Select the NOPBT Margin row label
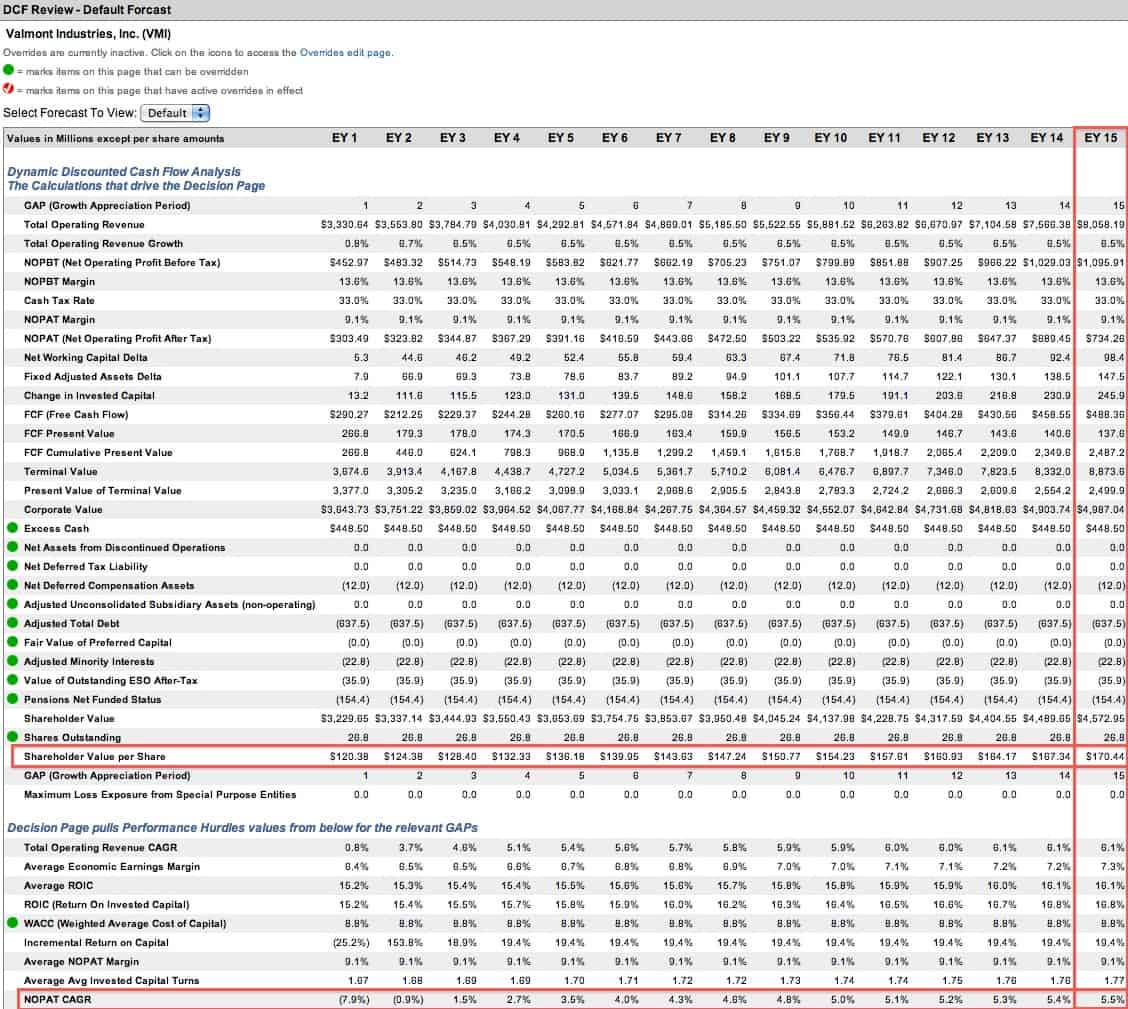The width and height of the screenshot is (1128, 1009). [x=59, y=281]
